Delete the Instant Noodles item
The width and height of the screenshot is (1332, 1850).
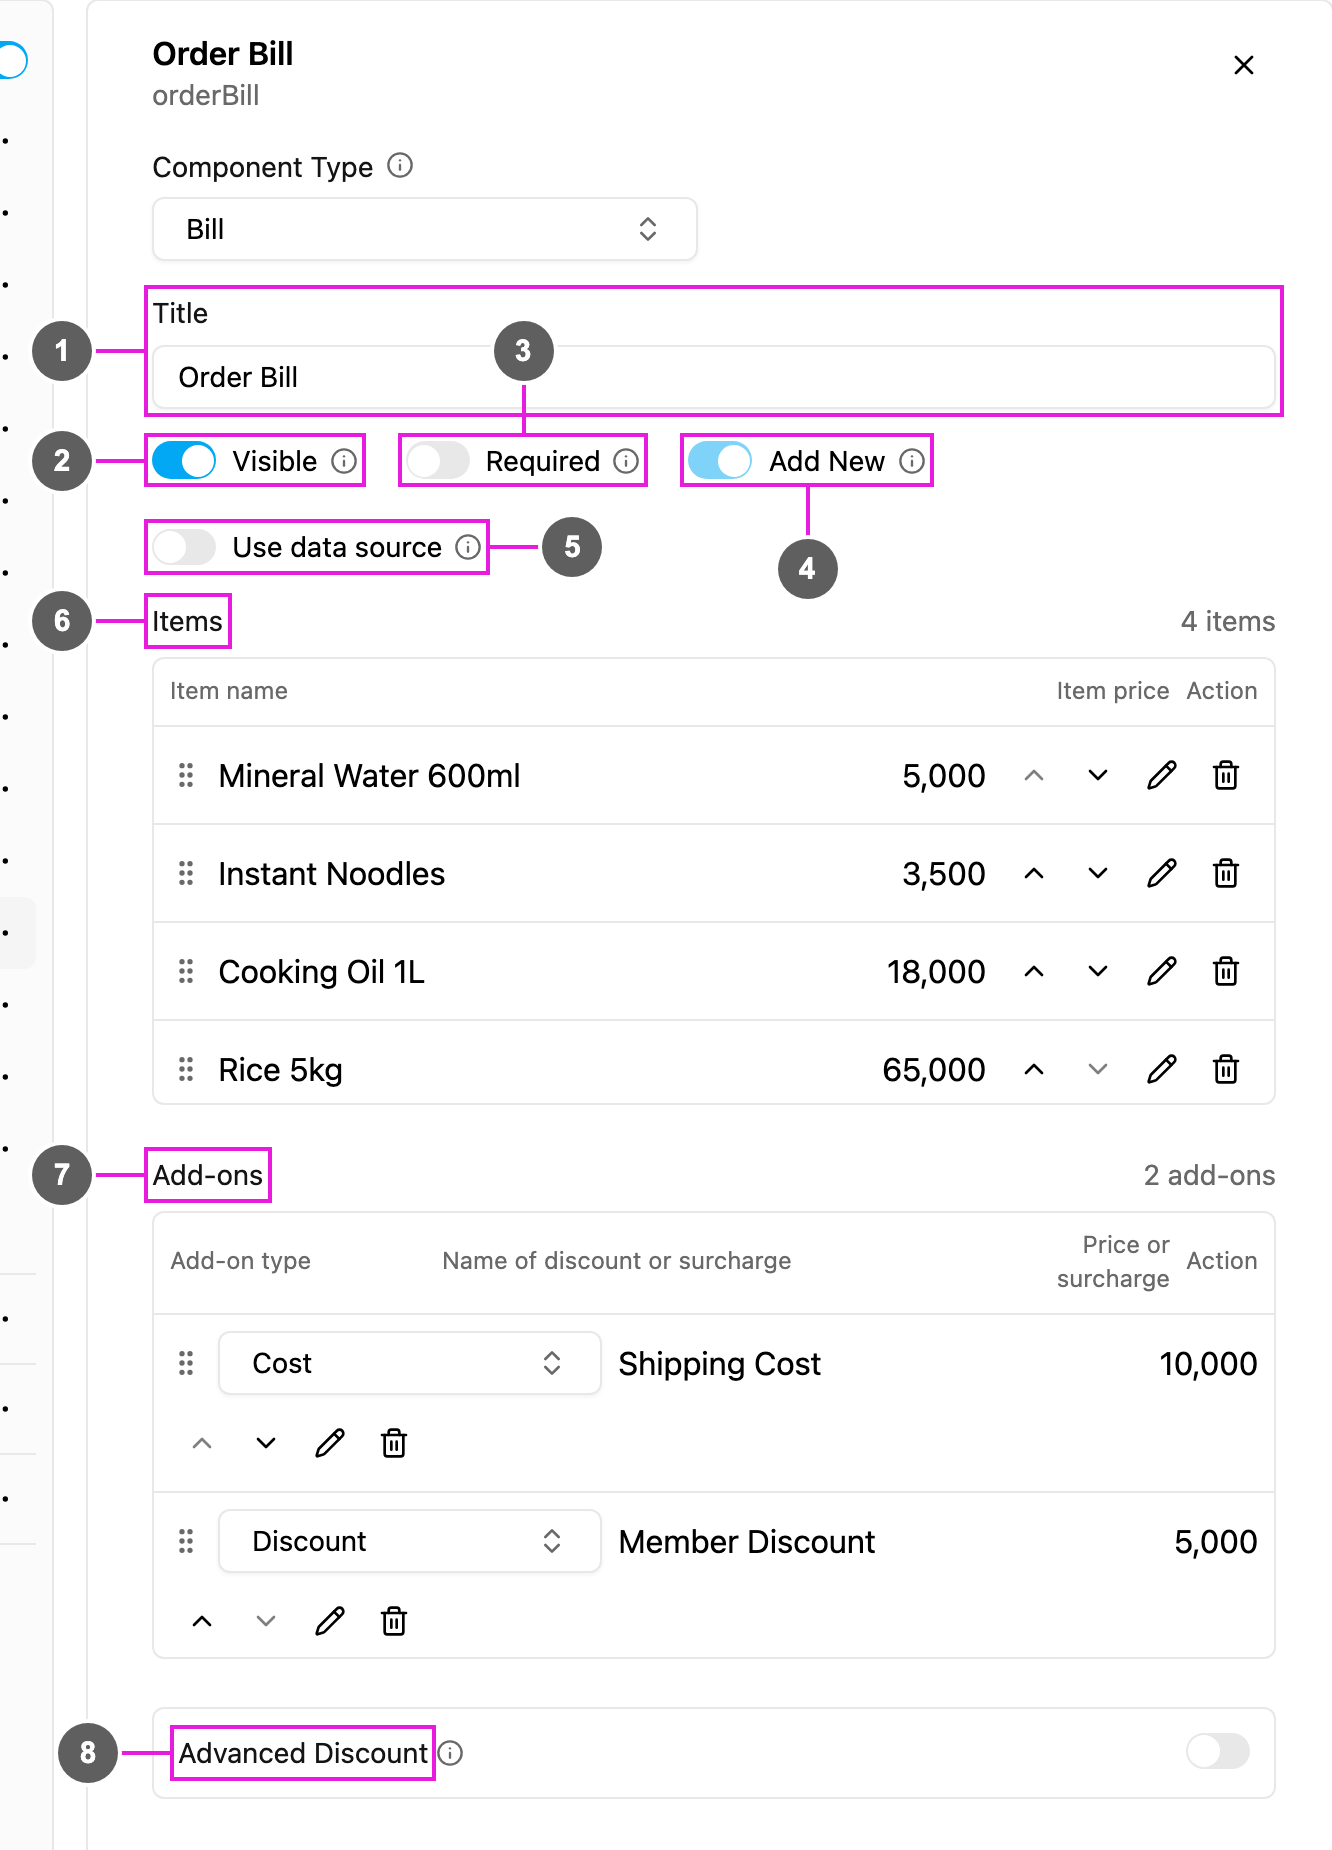click(1225, 873)
